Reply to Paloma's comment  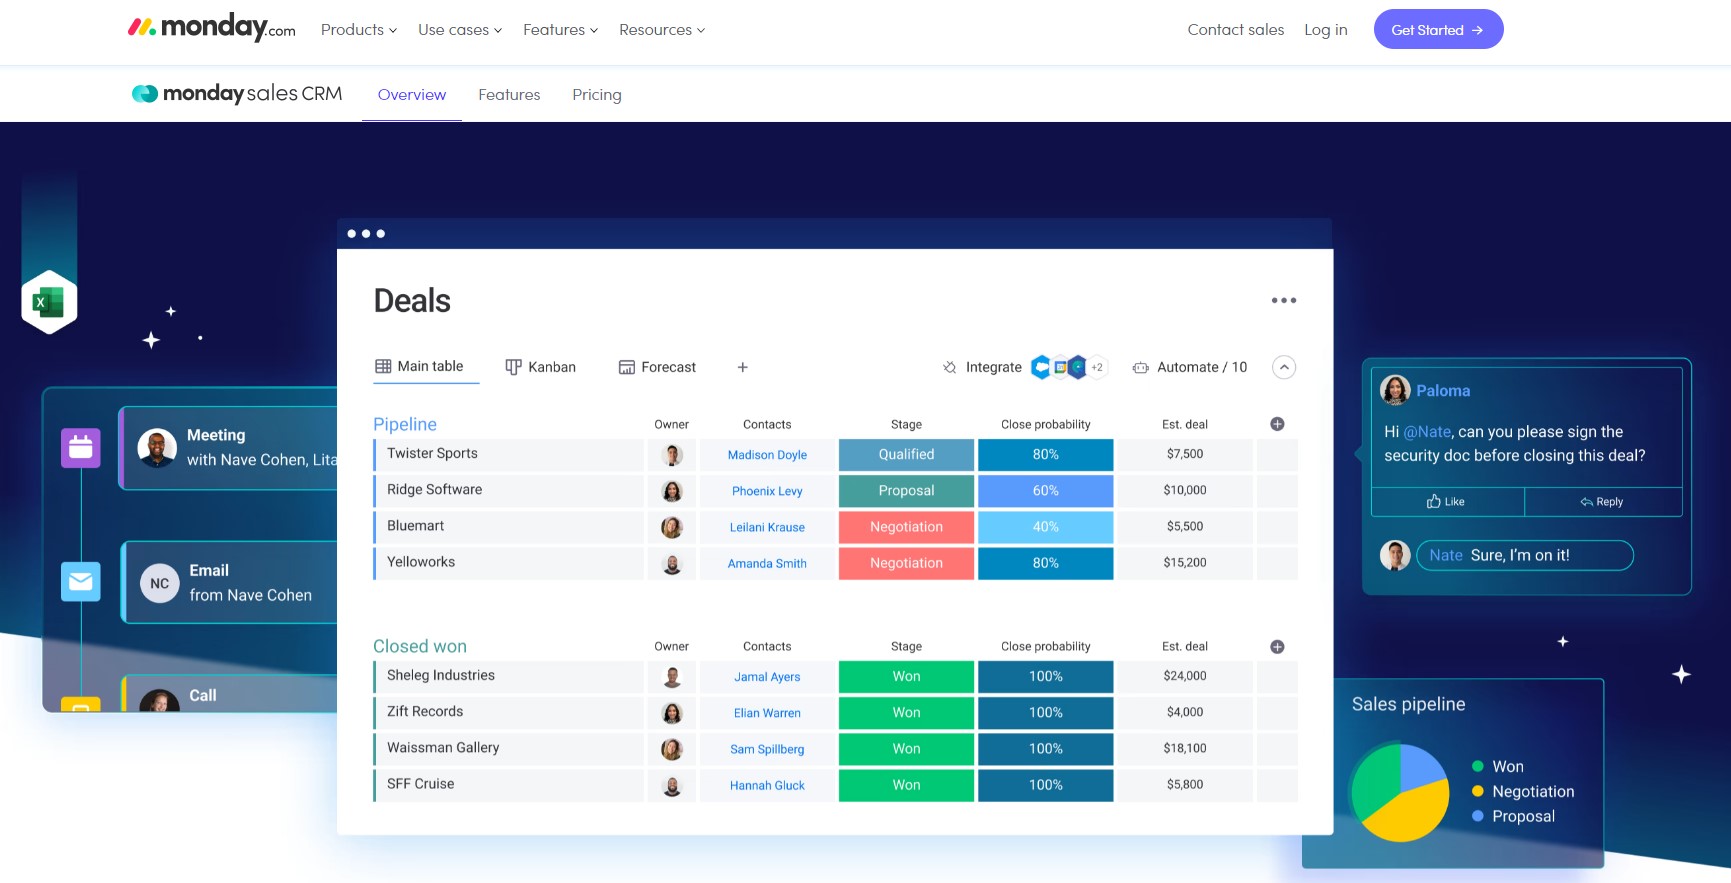click(x=1603, y=502)
